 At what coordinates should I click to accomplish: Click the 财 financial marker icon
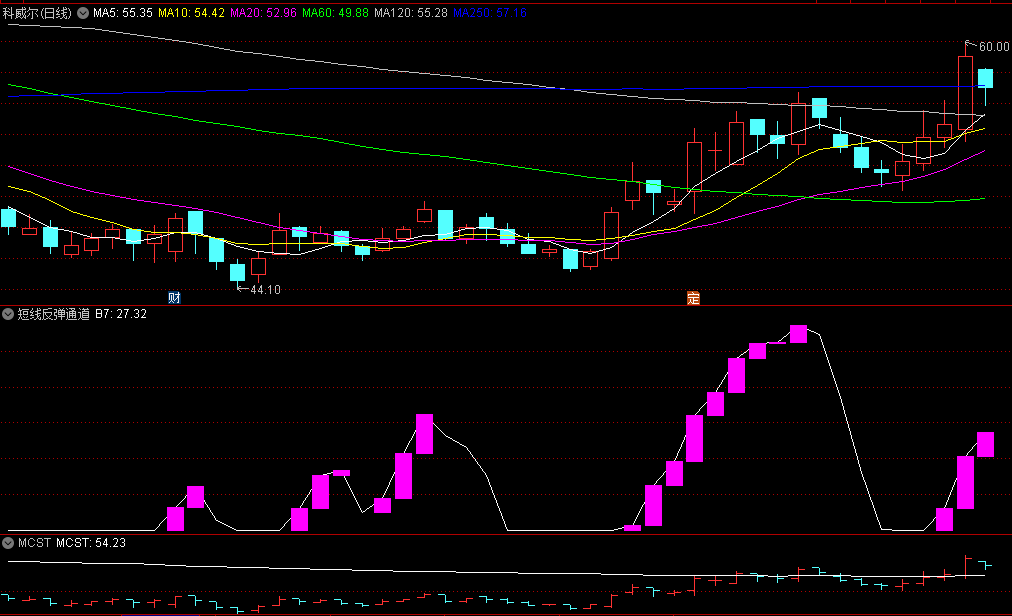click(174, 298)
